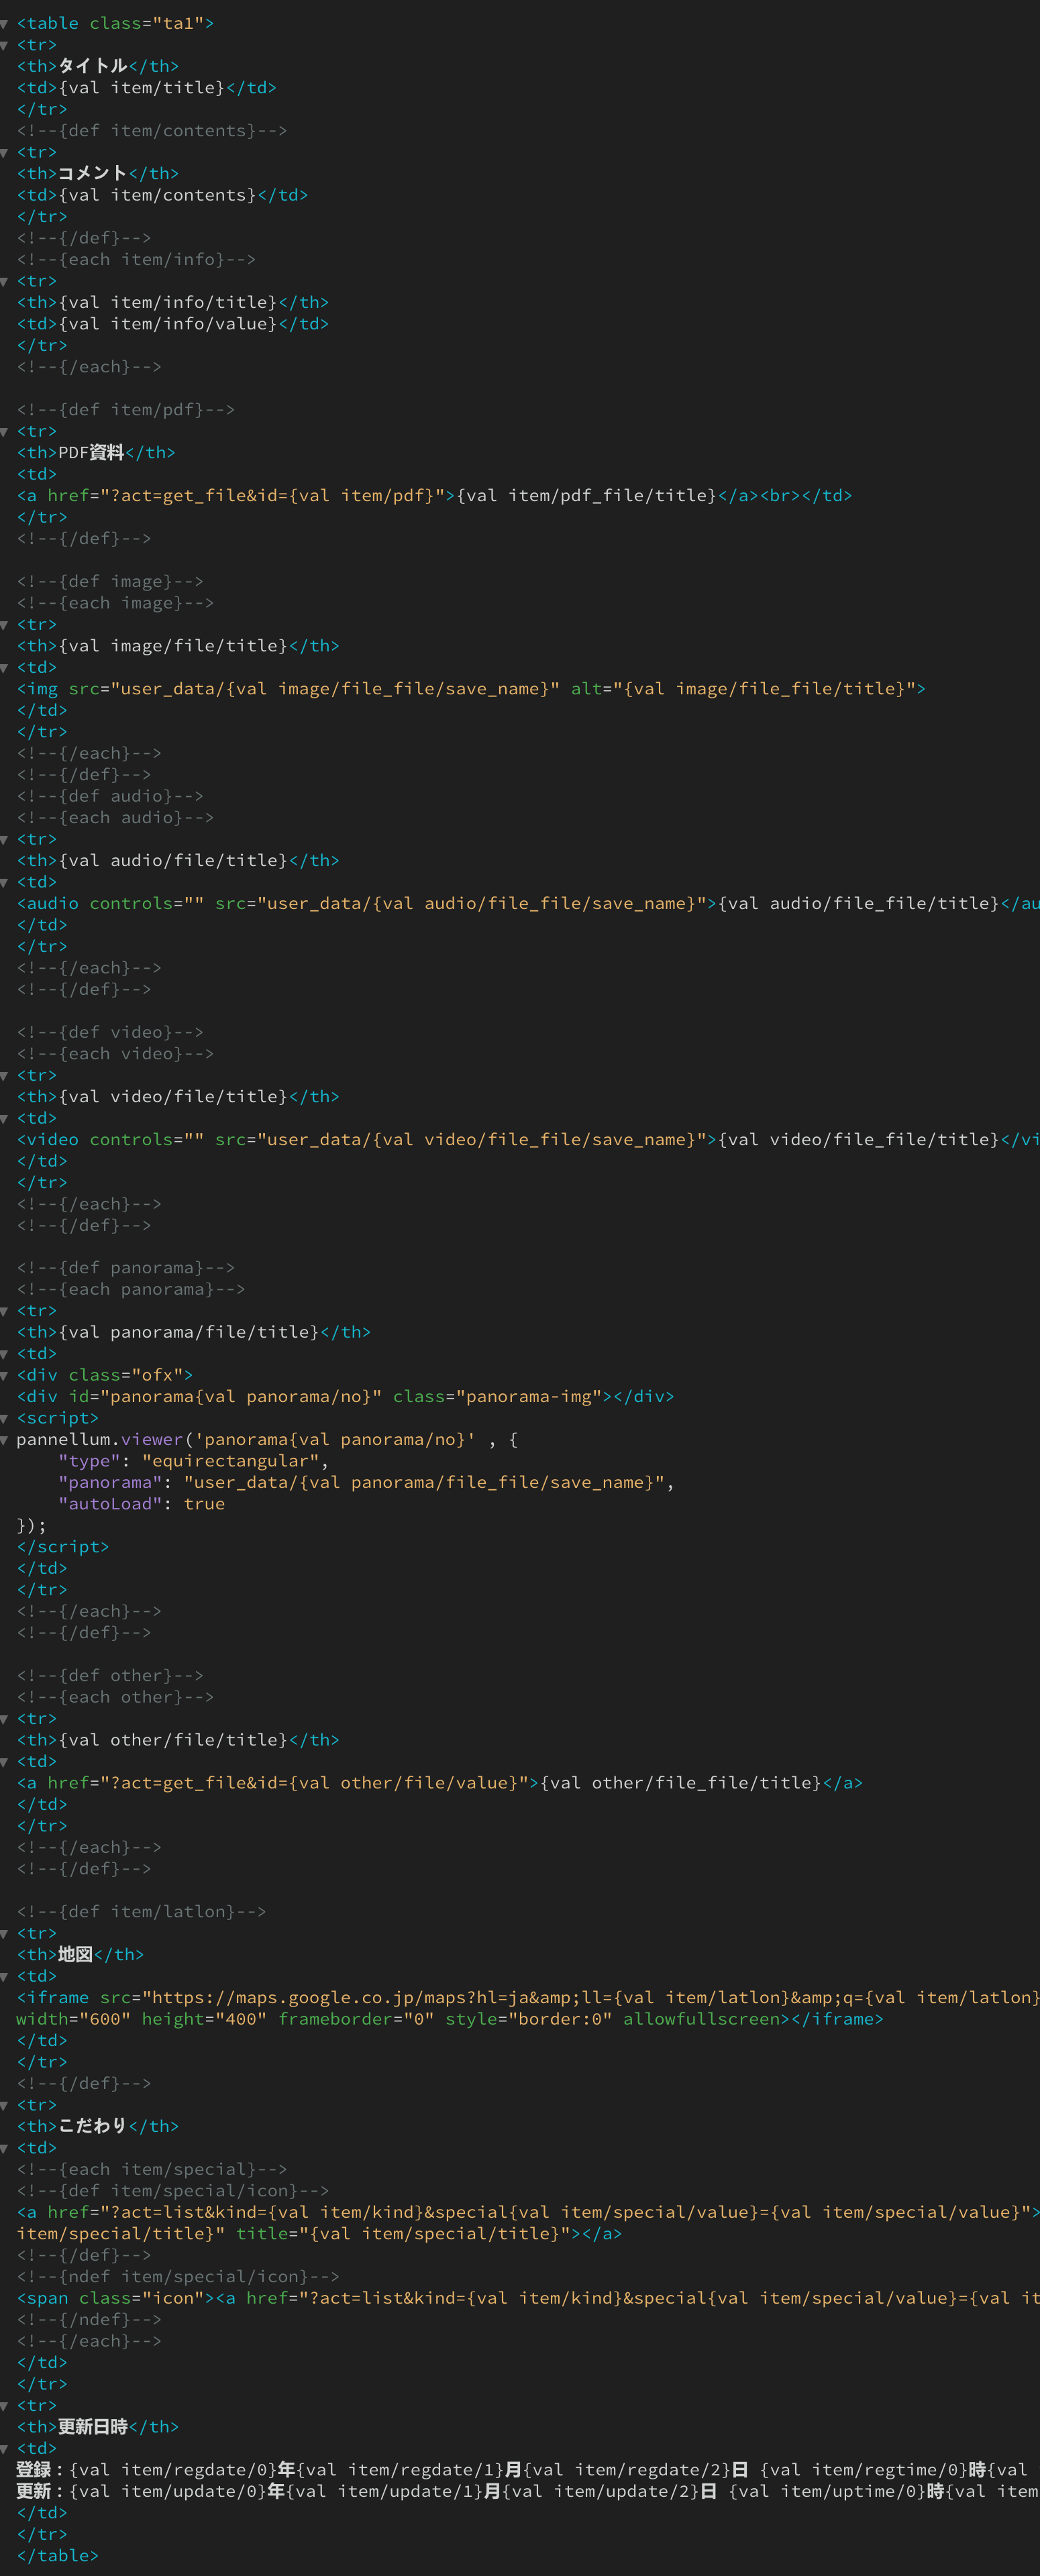Click the comment <!--{each other}-->
This screenshot has width=1040, height=2576.
(x=115, y=1697)
